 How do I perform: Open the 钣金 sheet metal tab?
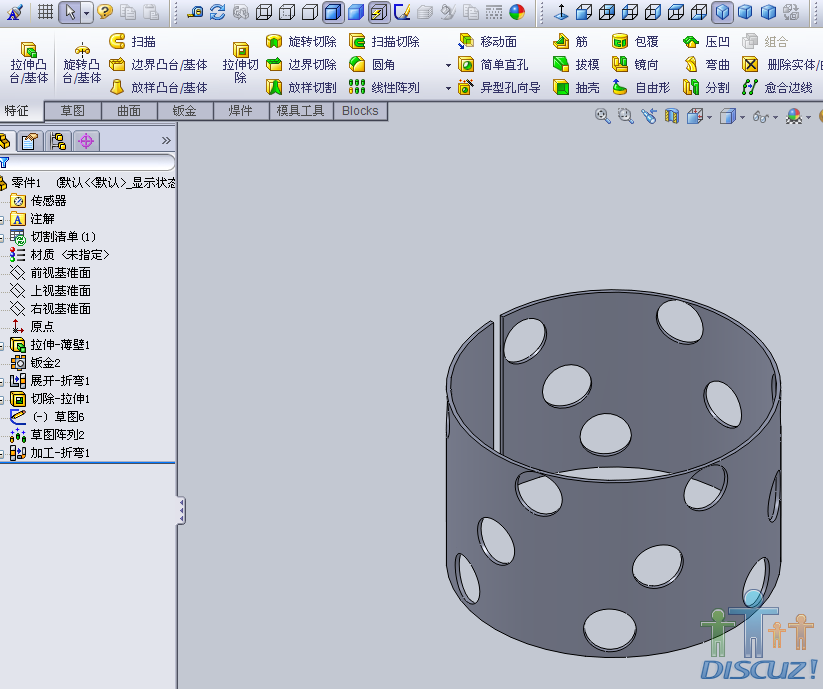pyautogui.click(x=185, y=111)
